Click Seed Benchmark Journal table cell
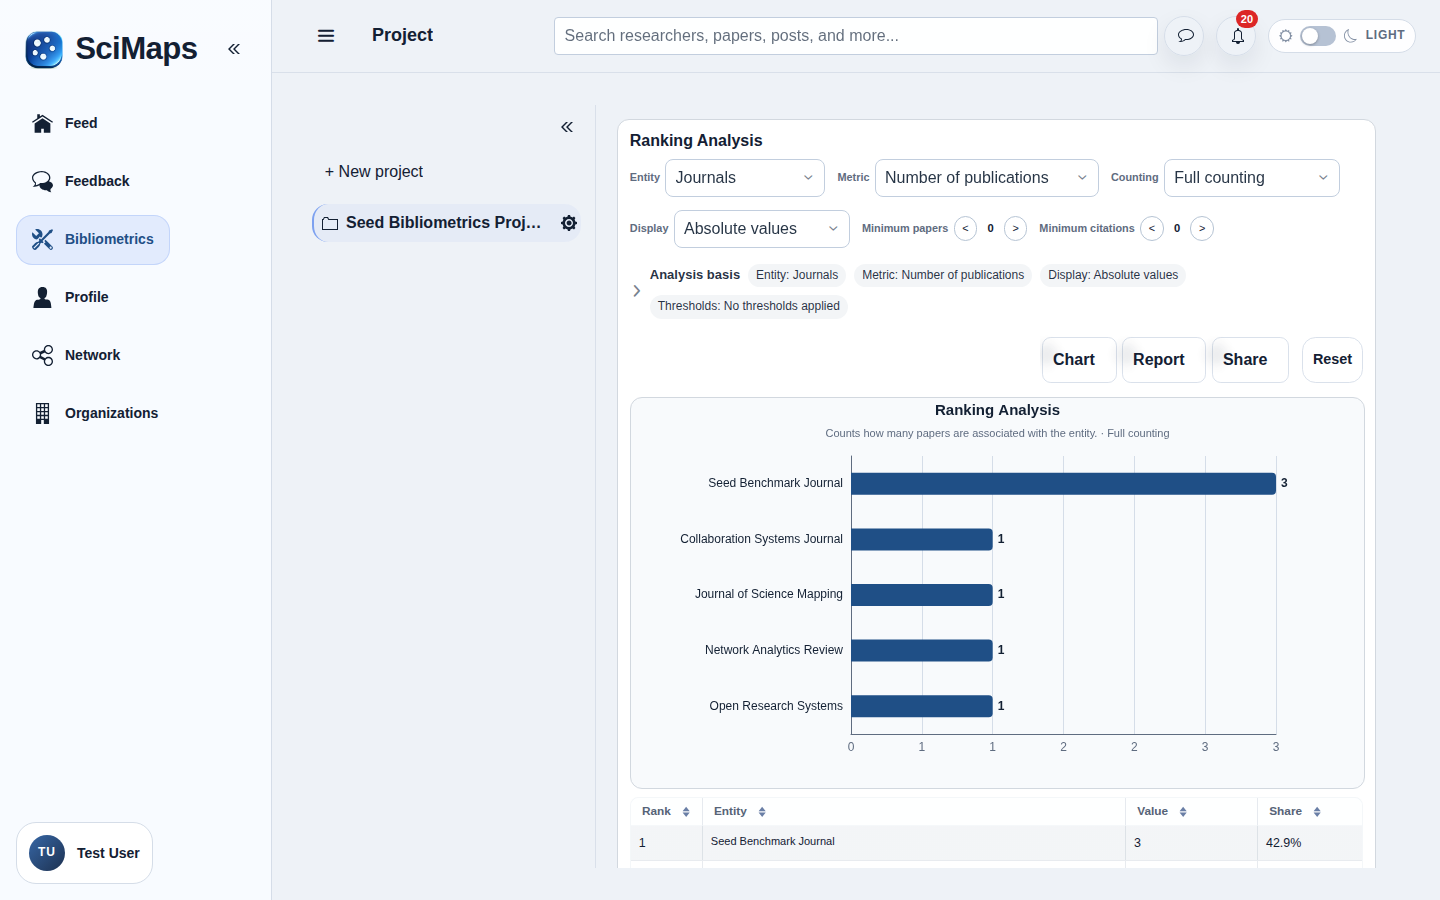1440x900 pixels. point(913,842)
